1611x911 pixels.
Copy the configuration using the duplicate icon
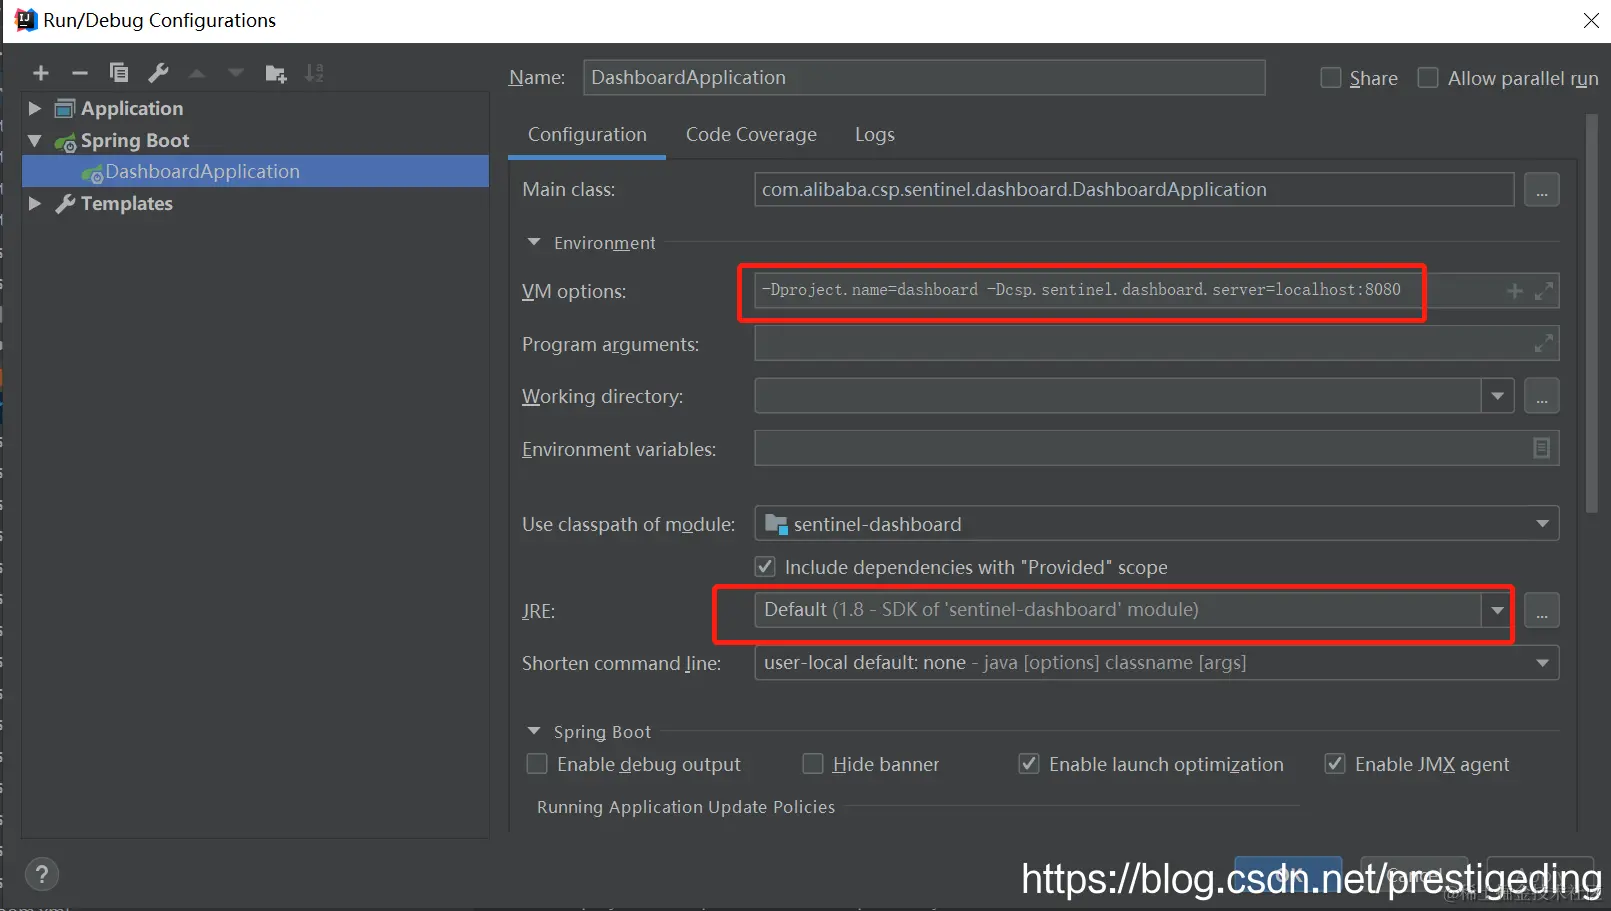[119, 73]
